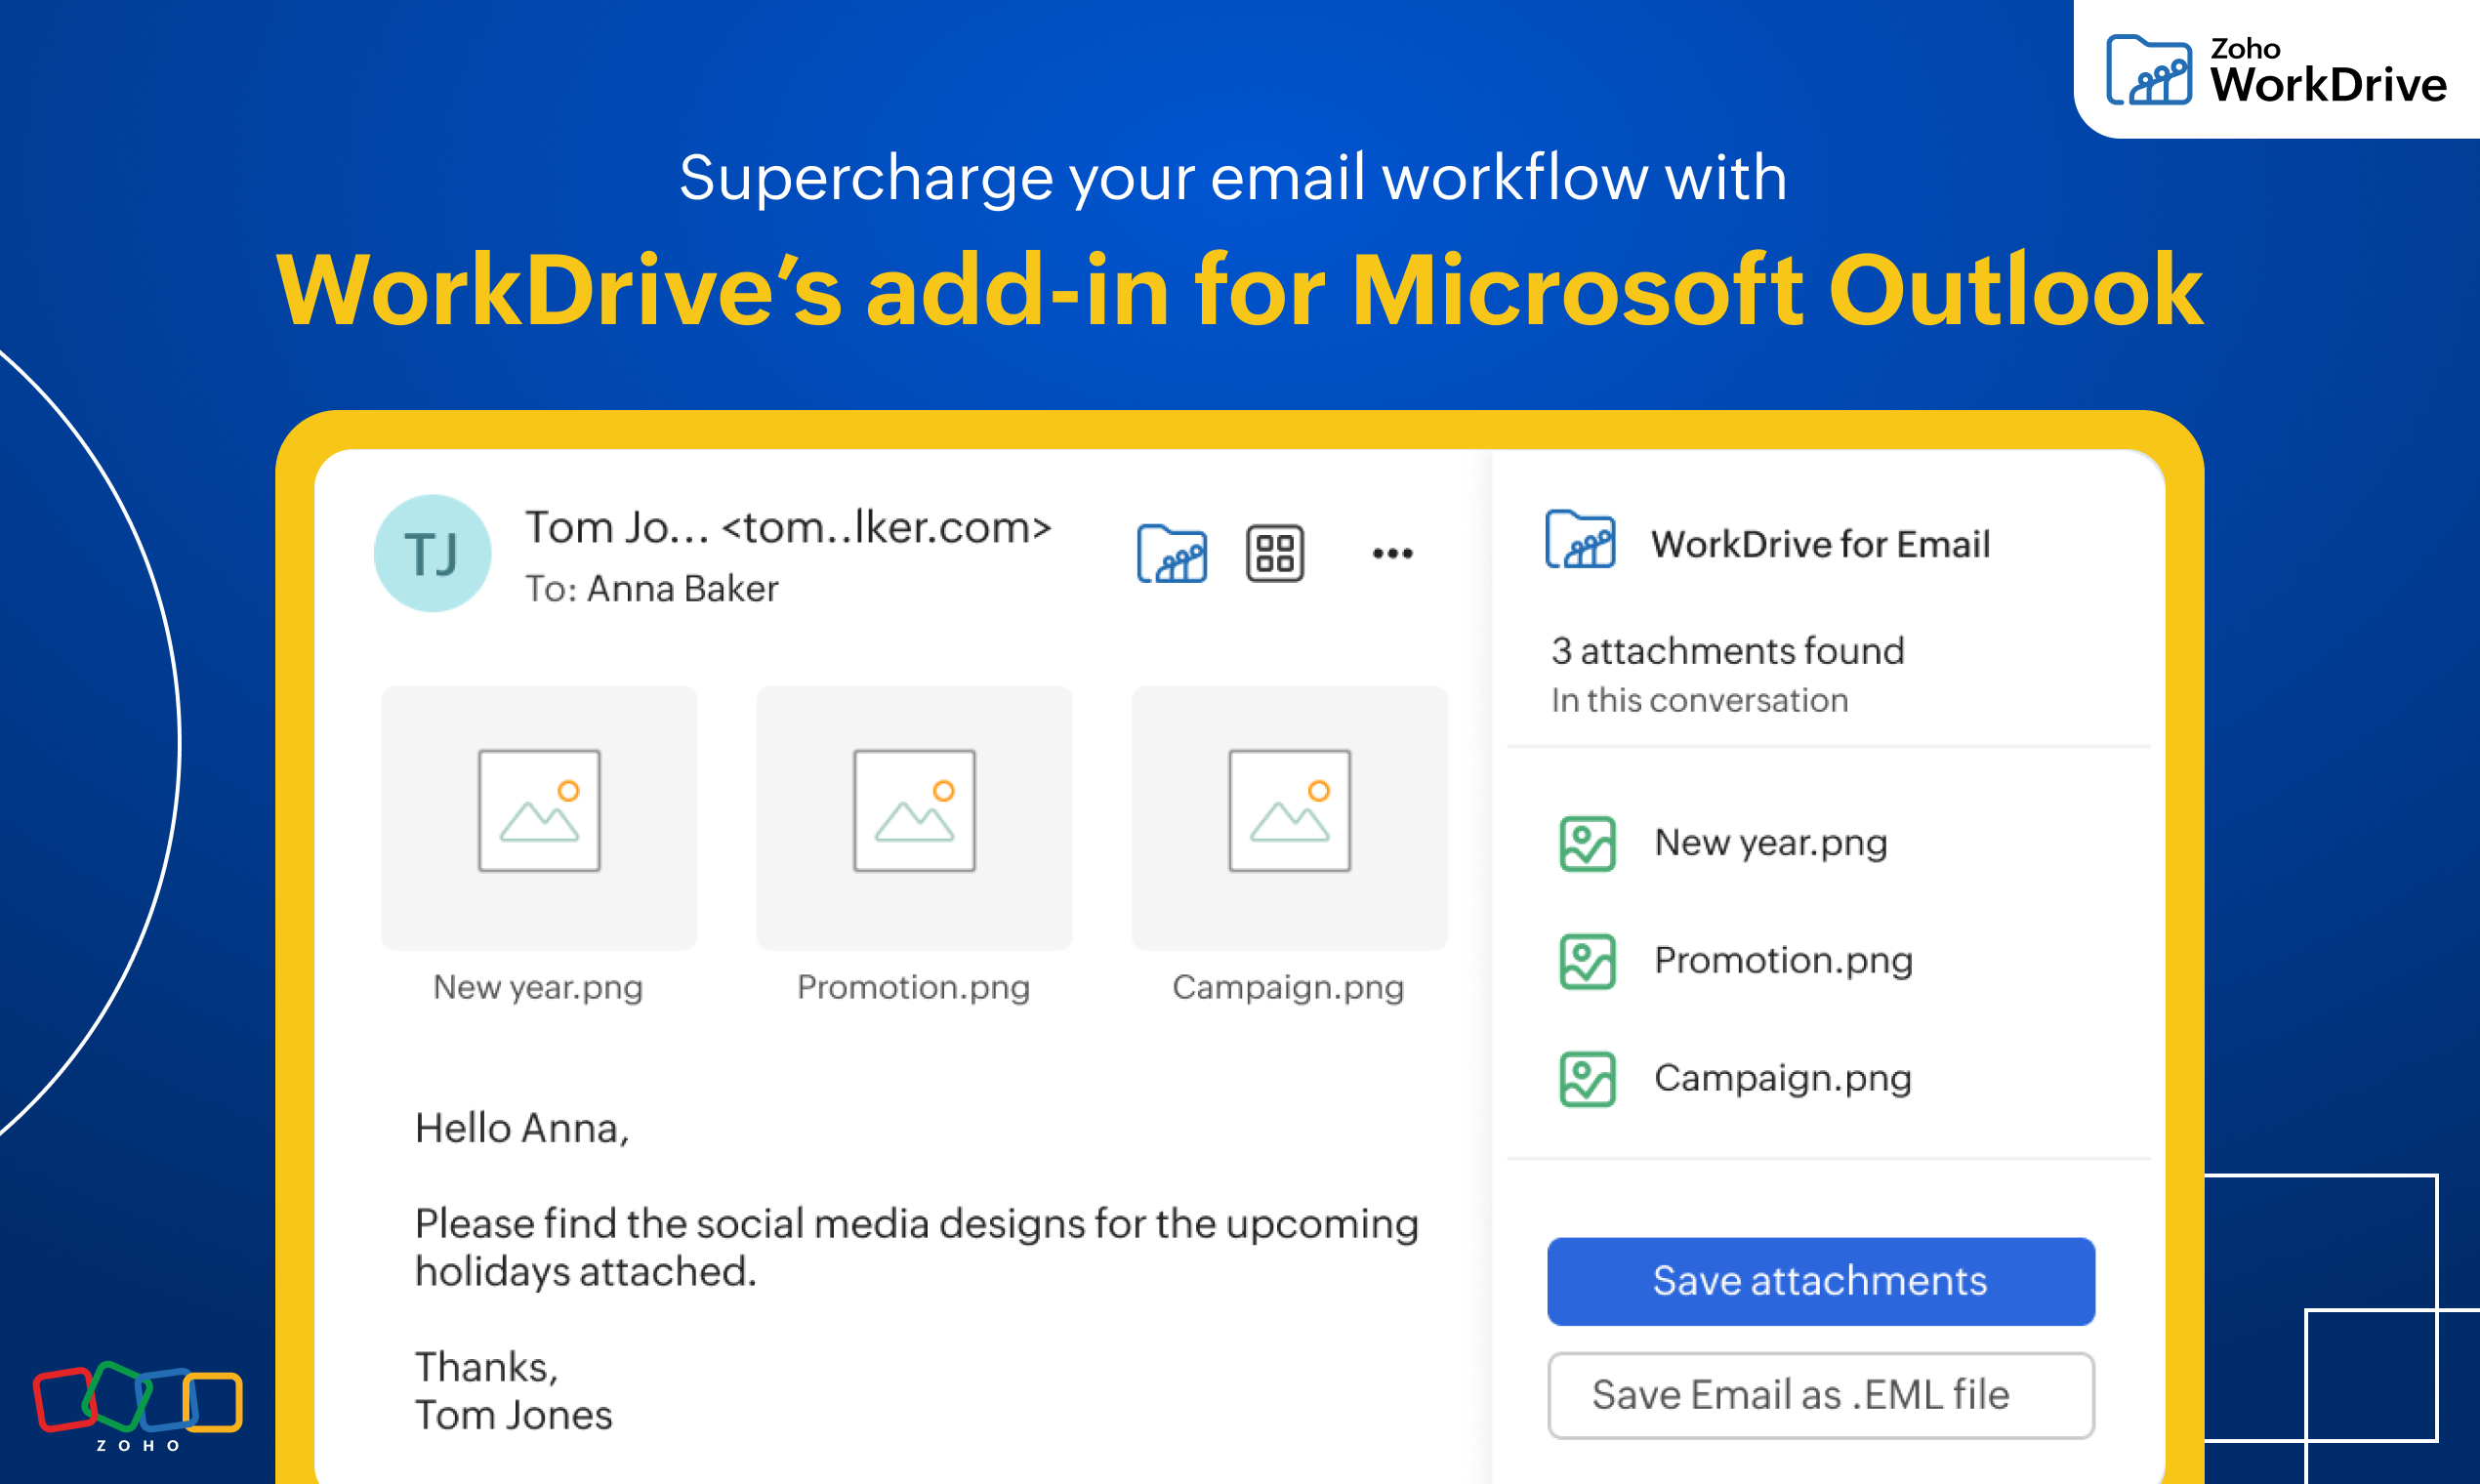This screenshot has height=1484, width=2480.
Task: Open the apps grid icon
Action: coord(1275,553)
